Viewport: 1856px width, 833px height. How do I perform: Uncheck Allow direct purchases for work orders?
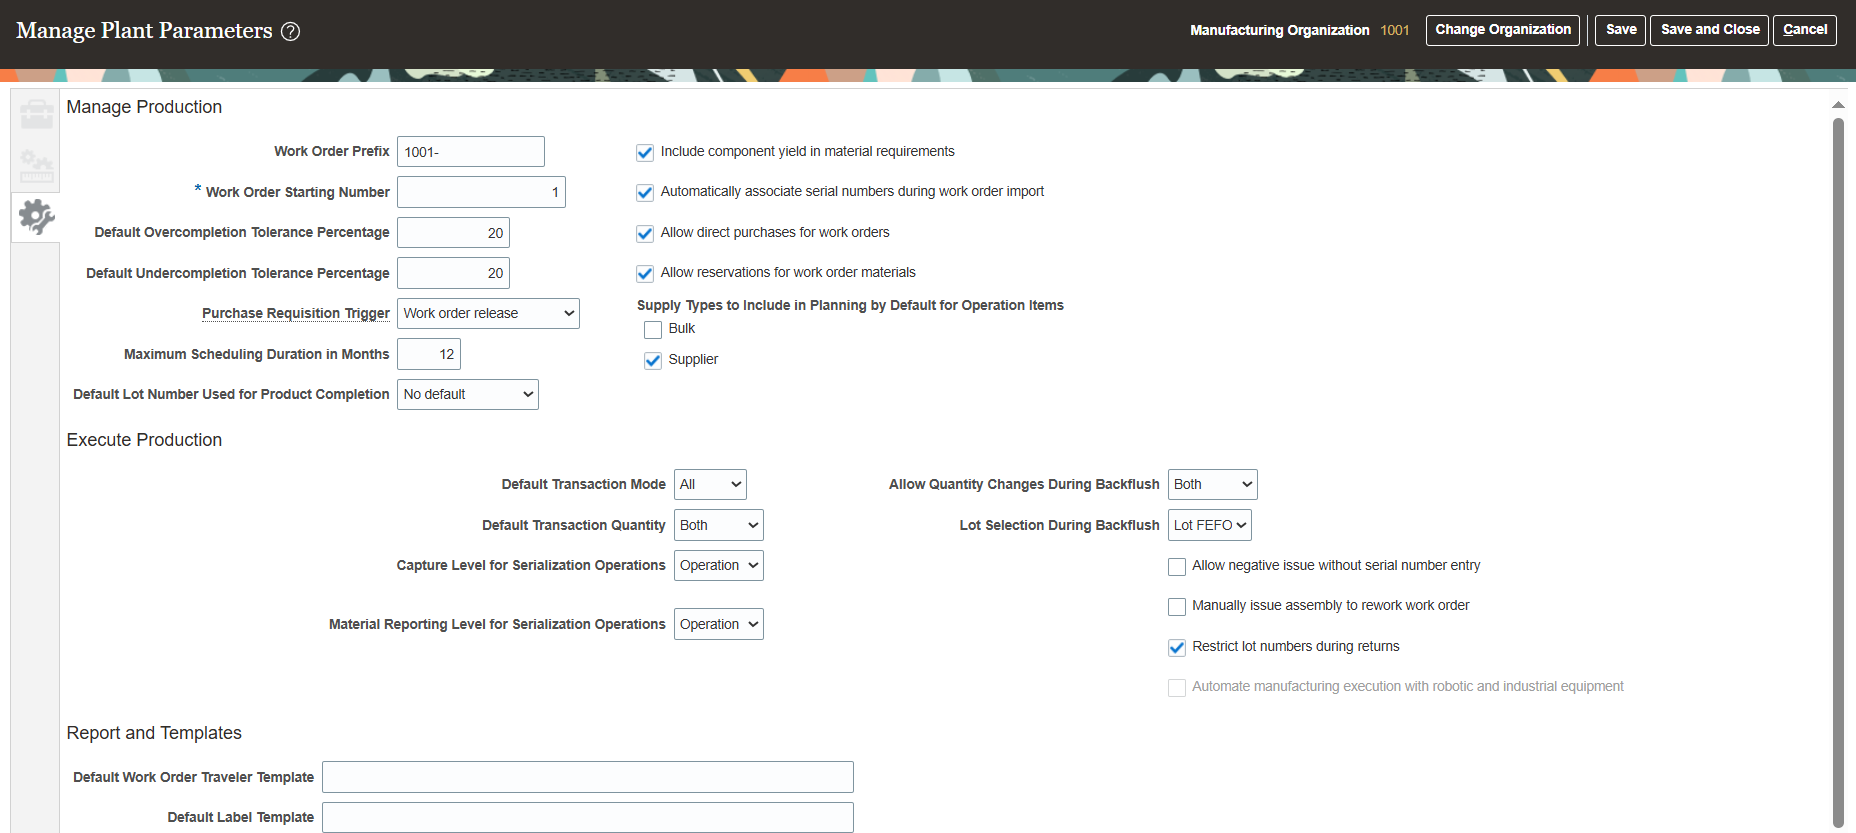pos(645,234)
